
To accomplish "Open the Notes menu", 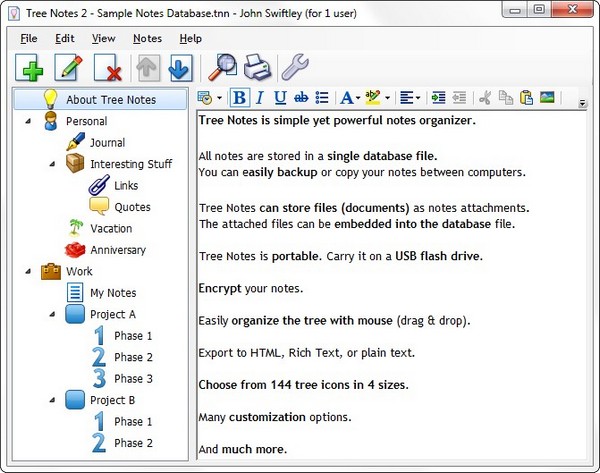I will tap(147, 38).
